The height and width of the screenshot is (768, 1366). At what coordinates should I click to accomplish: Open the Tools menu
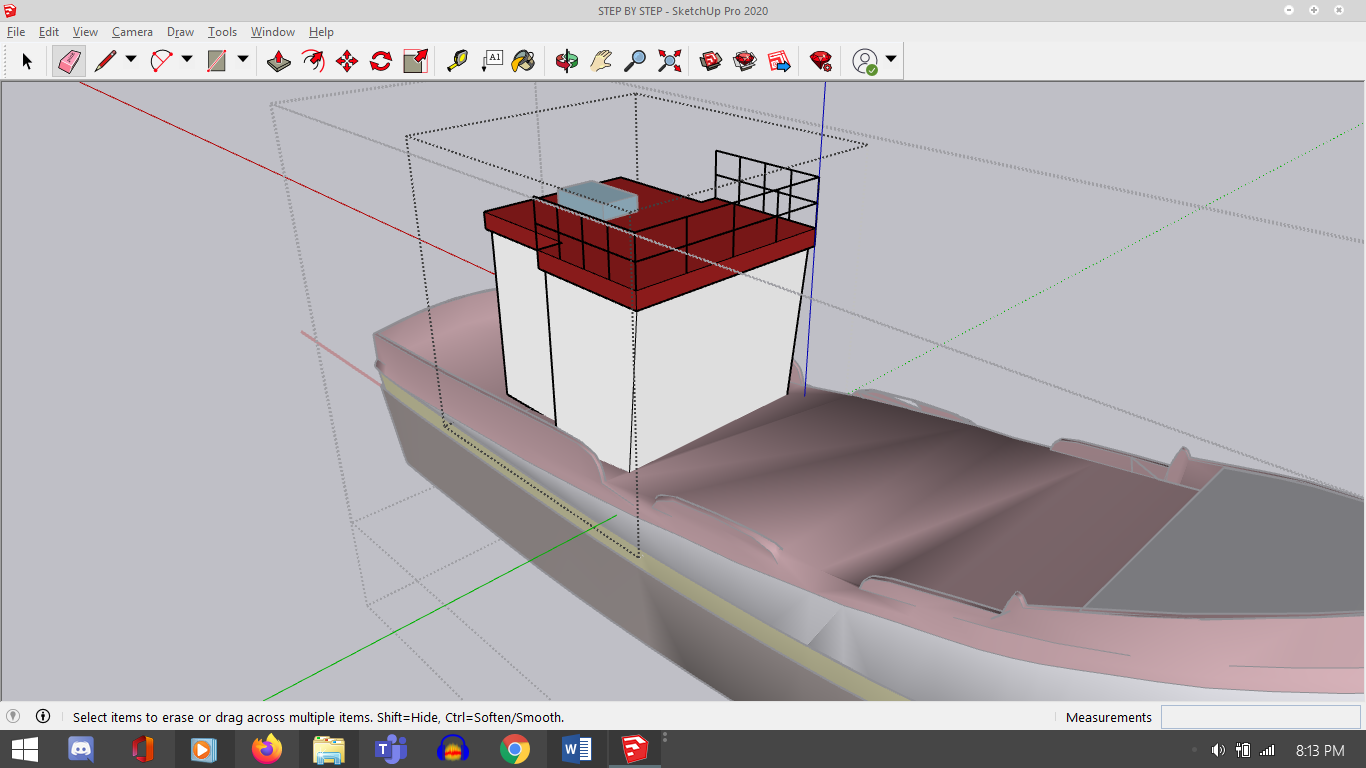coord(222,32)
